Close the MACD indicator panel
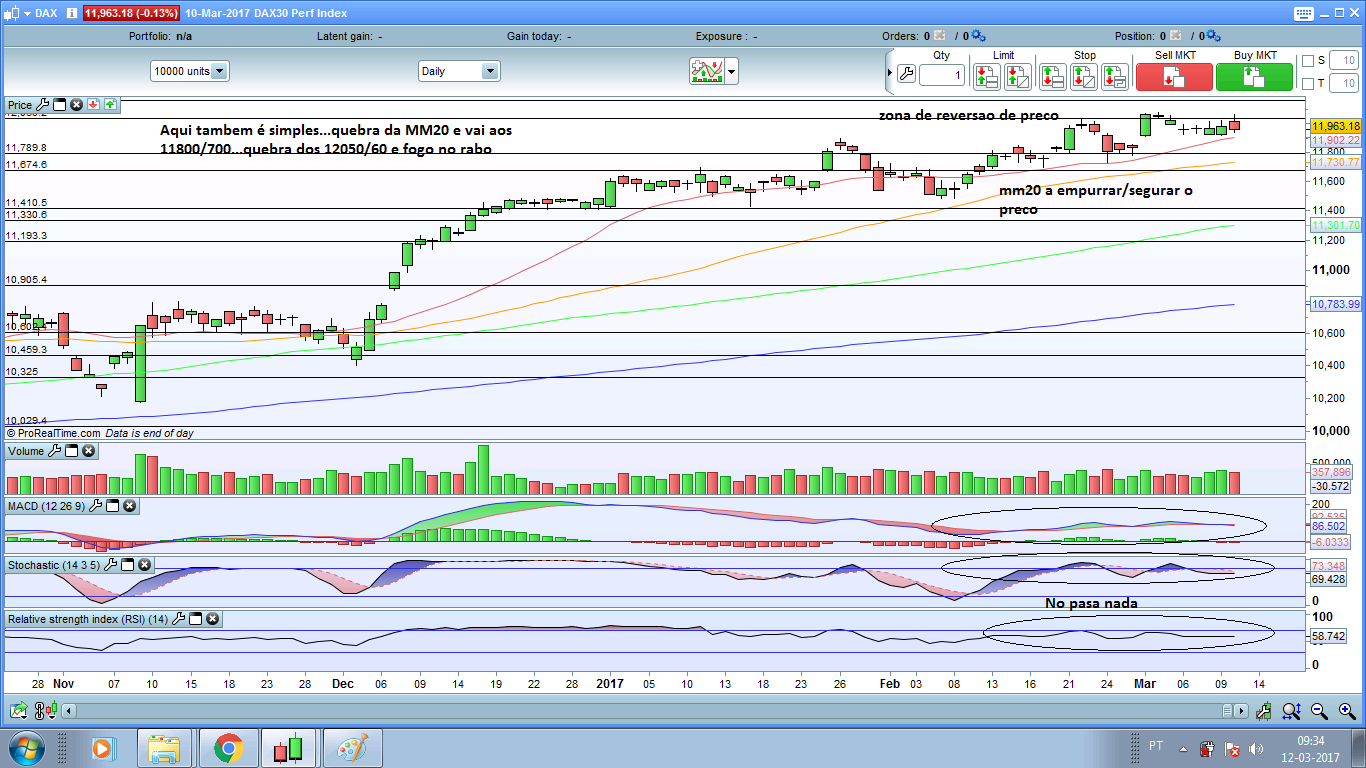Screen dimensions: 1366x768 point(130,506)
